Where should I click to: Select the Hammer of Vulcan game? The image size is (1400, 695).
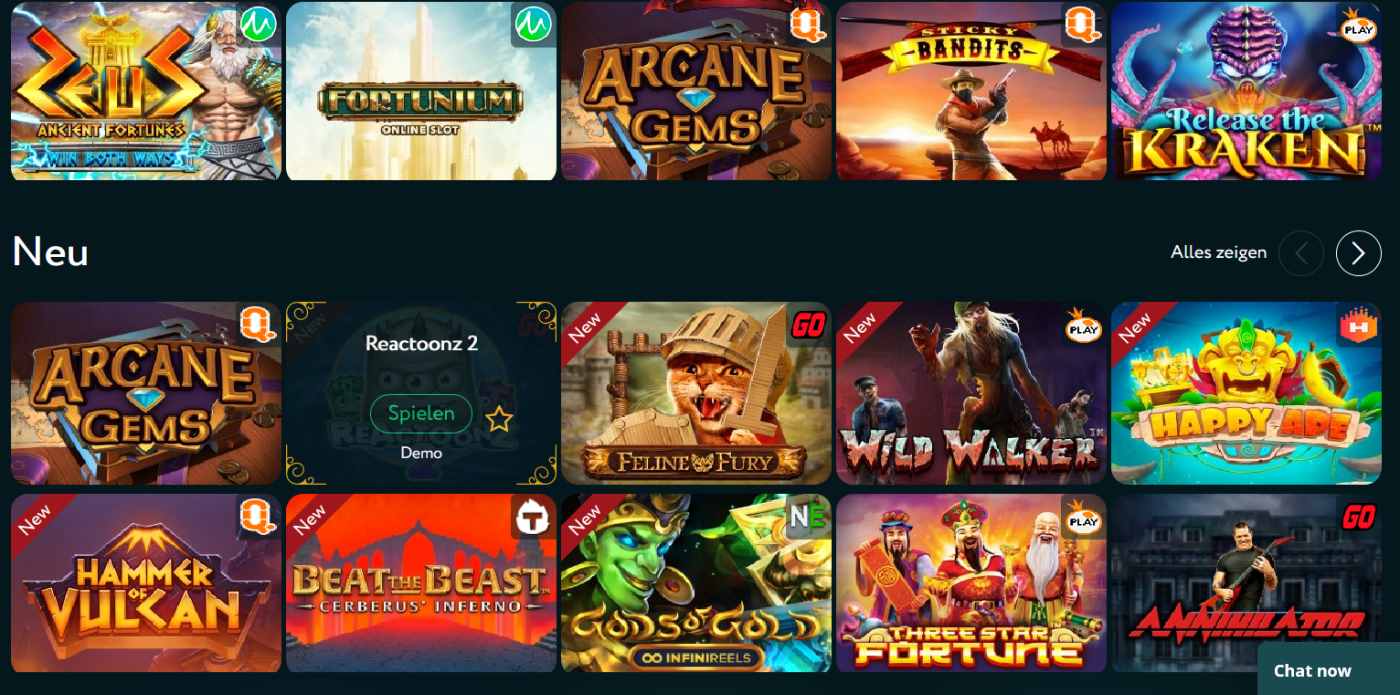tap(146, 583)
